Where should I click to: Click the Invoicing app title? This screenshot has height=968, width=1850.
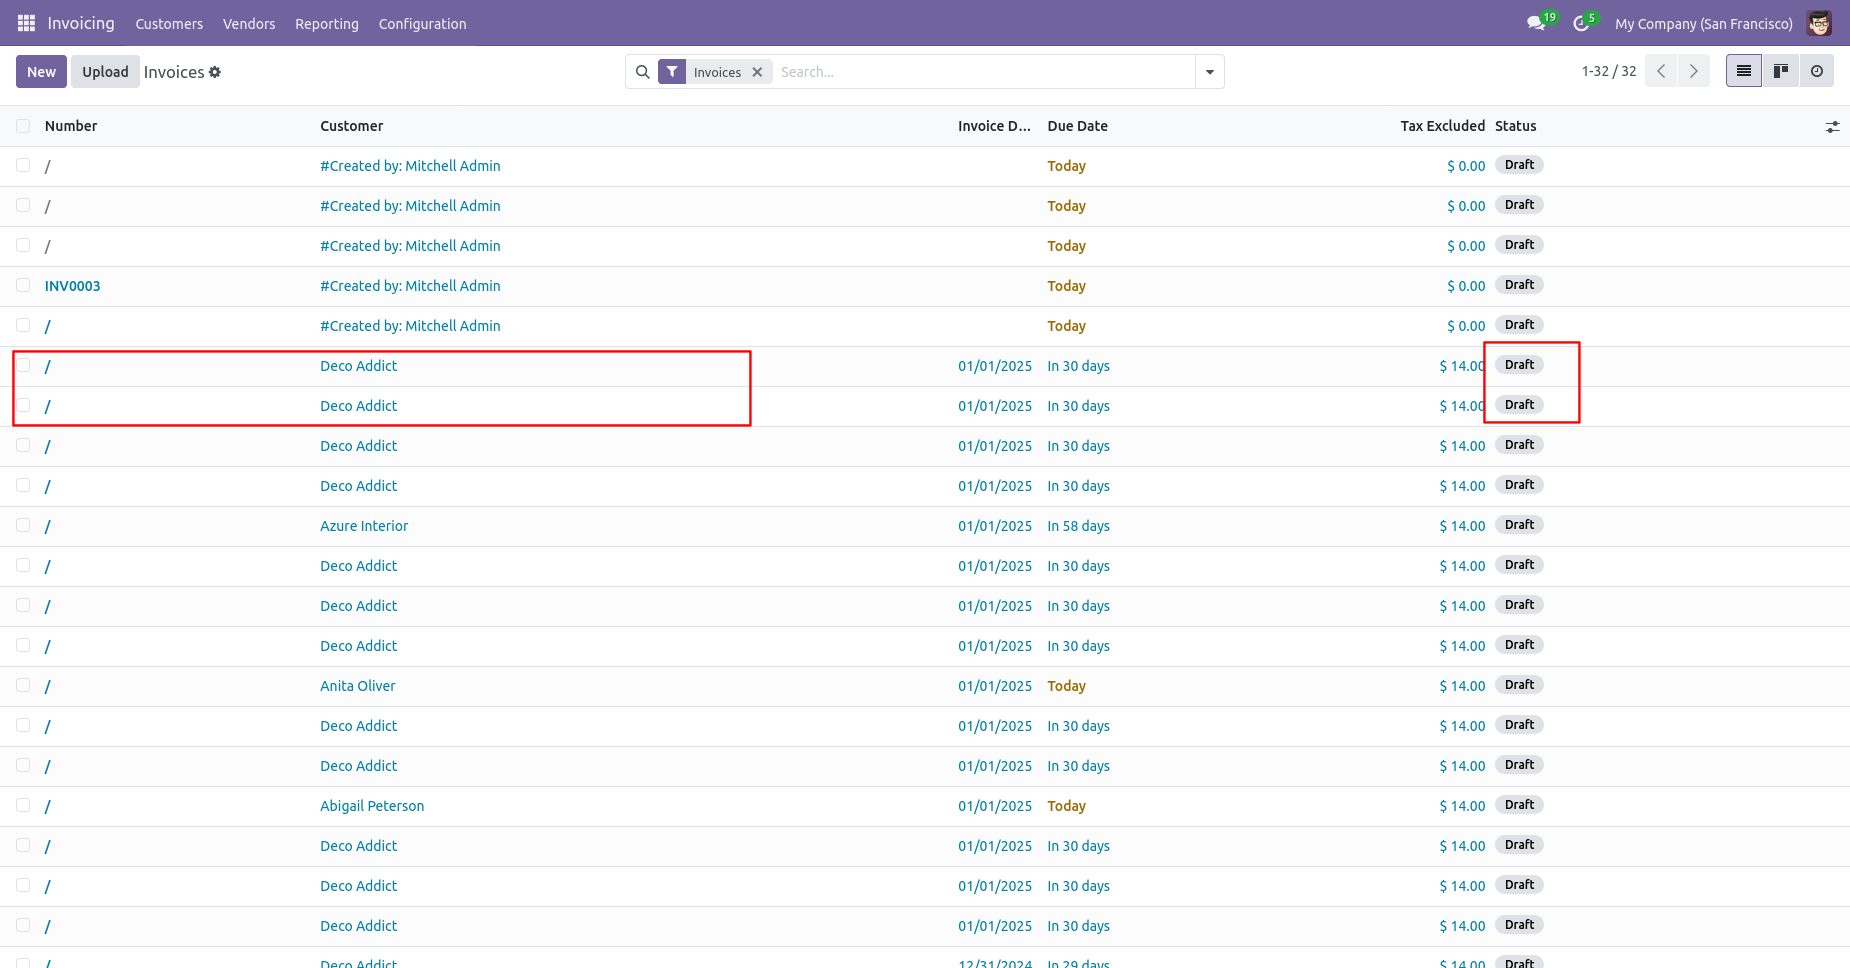click(x=81, y=23)
